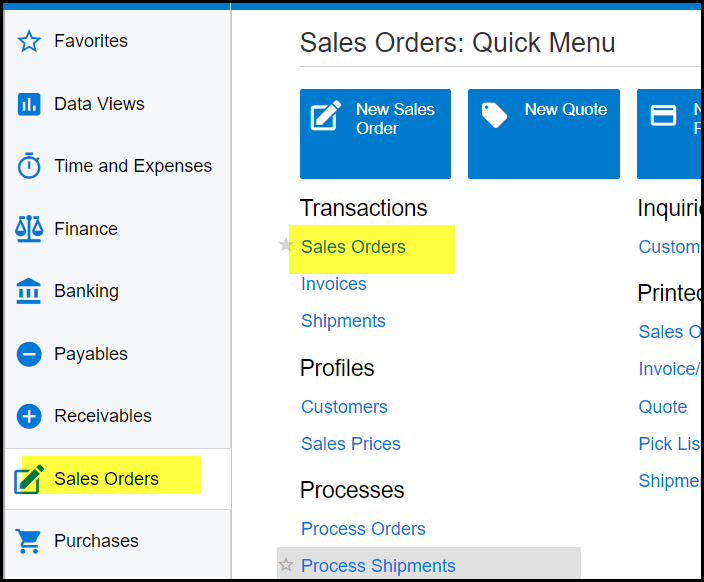Click the Favorites star icon
The width and height of the screenshot is (704, 582).
(30, 42)
